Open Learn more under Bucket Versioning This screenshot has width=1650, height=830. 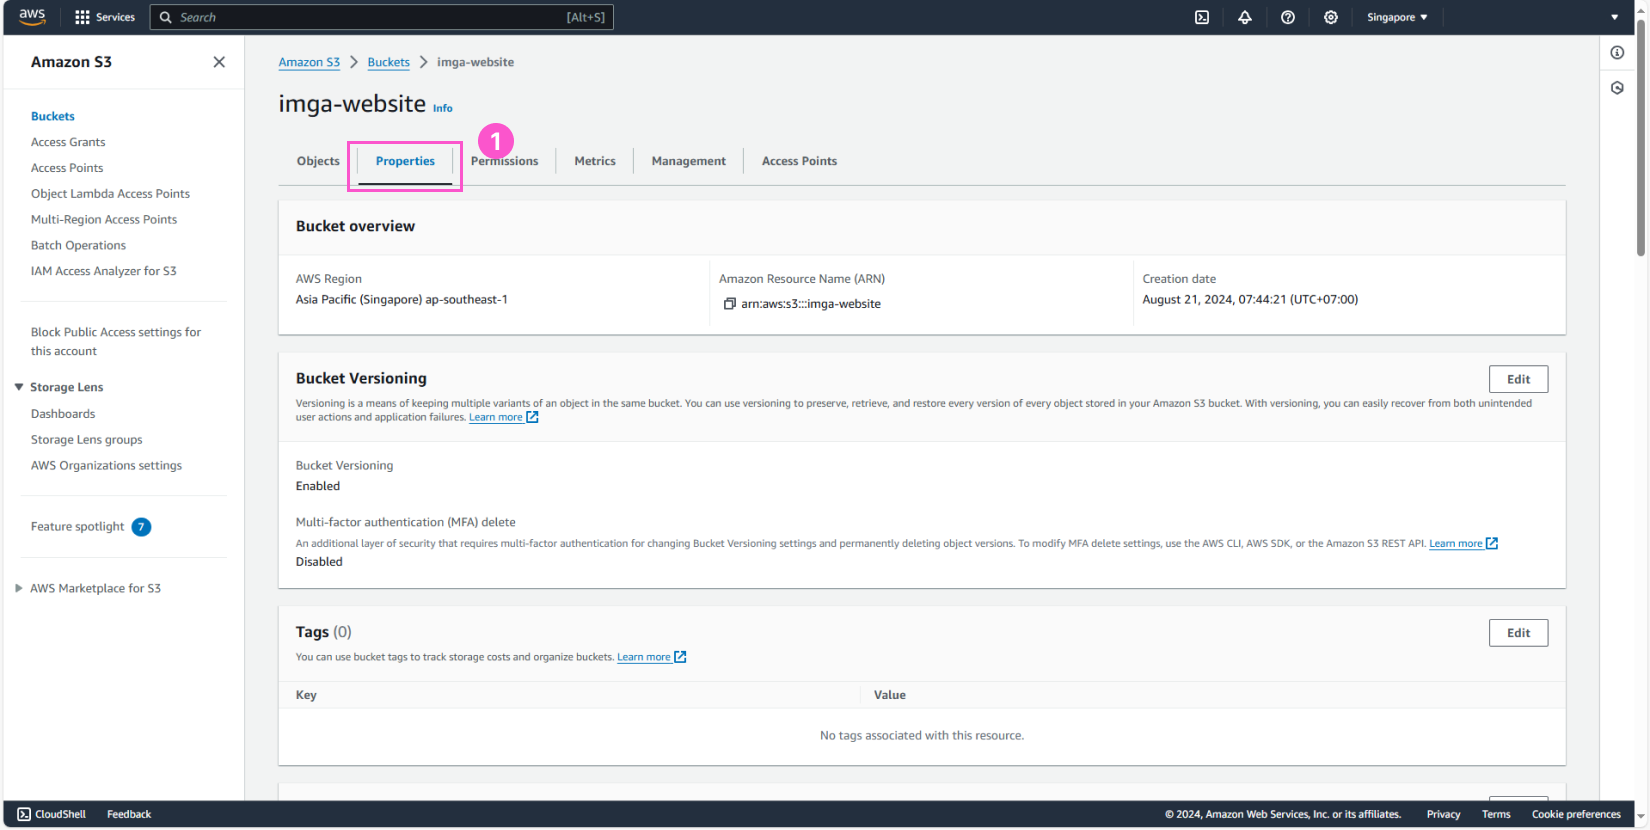(496, 417)
